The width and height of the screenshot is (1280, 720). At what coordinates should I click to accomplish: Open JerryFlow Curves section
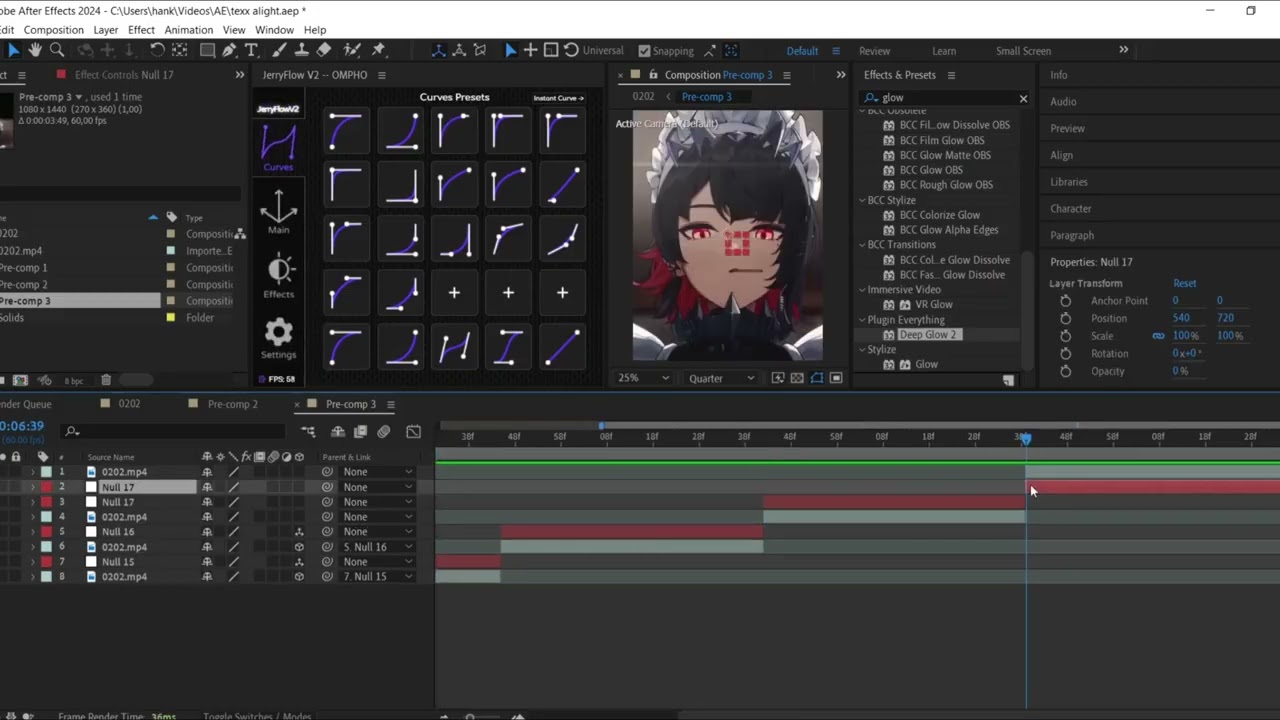tap(278, 148)
